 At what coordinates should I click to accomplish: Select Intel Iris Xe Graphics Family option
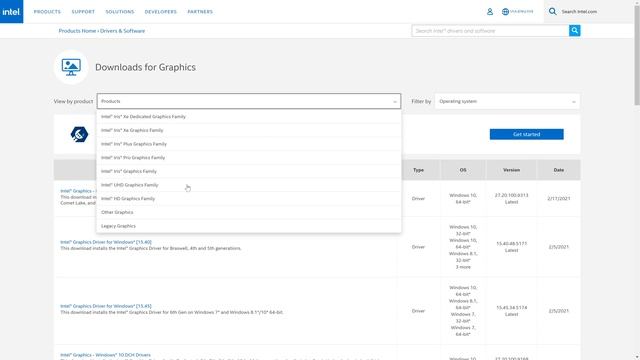(x=249, y=130)
